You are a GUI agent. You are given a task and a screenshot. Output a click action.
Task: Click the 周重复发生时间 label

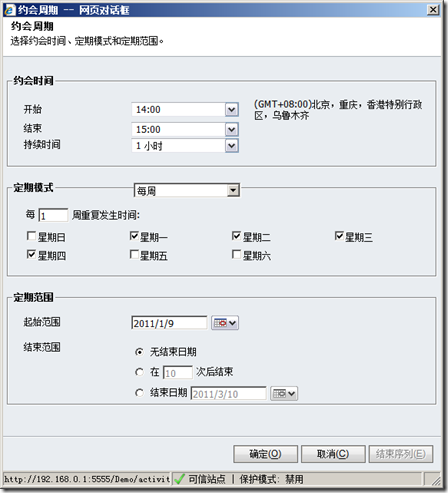[x=106, y=215]
